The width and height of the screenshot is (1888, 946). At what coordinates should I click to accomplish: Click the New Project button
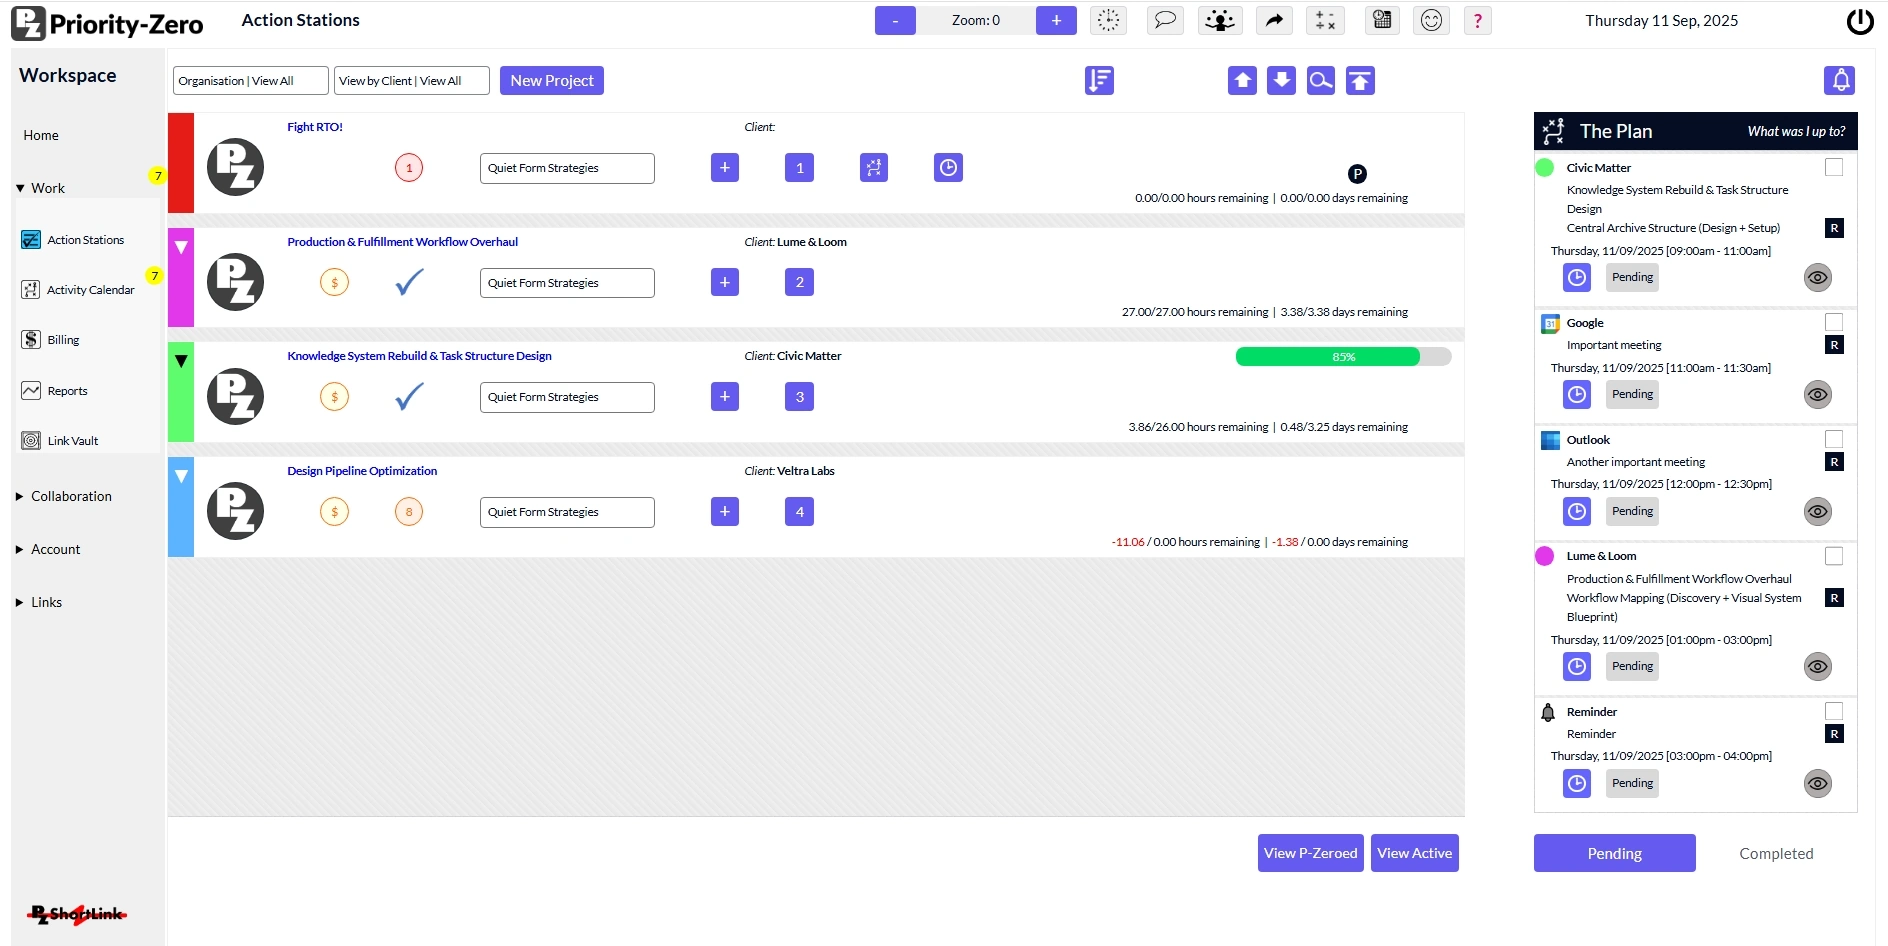[x=551, y=81]
